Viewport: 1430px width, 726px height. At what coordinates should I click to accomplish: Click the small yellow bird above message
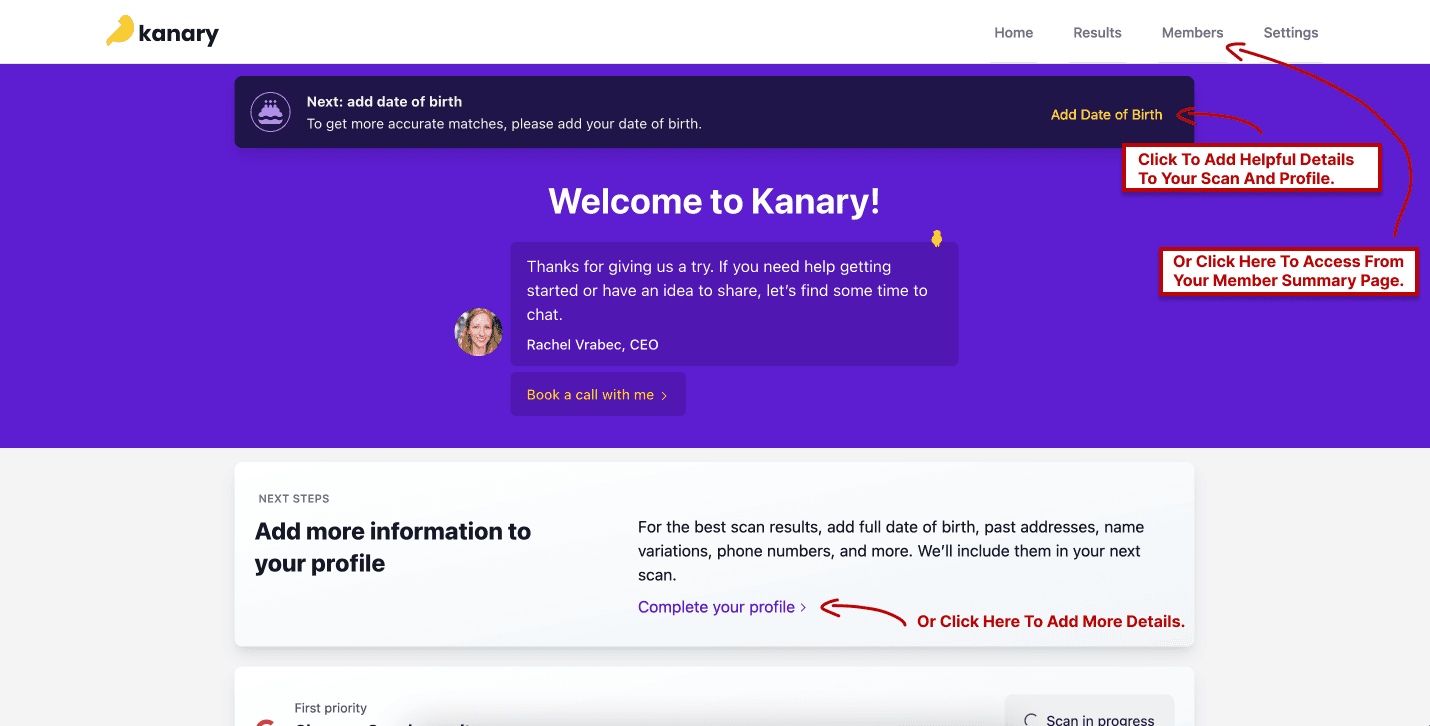pyautogui.click(x=937, y=238)
